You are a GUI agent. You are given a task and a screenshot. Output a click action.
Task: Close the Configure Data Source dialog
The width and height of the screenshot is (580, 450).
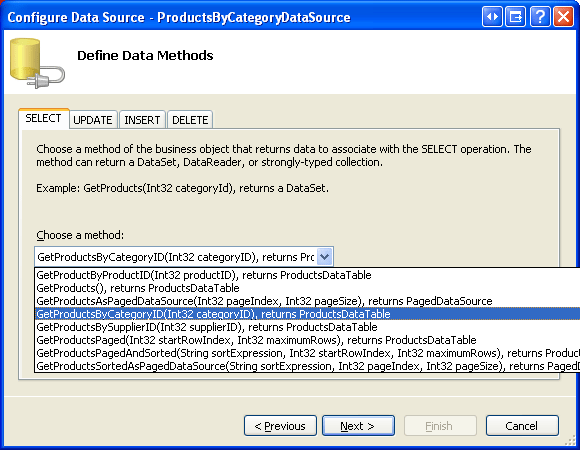click(x=563, y=17)
